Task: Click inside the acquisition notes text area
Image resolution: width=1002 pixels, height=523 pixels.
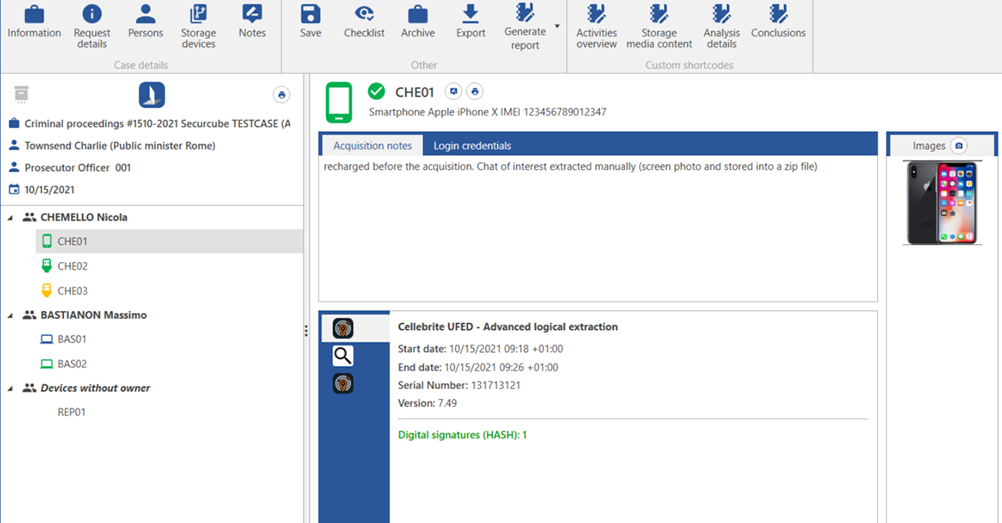Action: point(597,228)
